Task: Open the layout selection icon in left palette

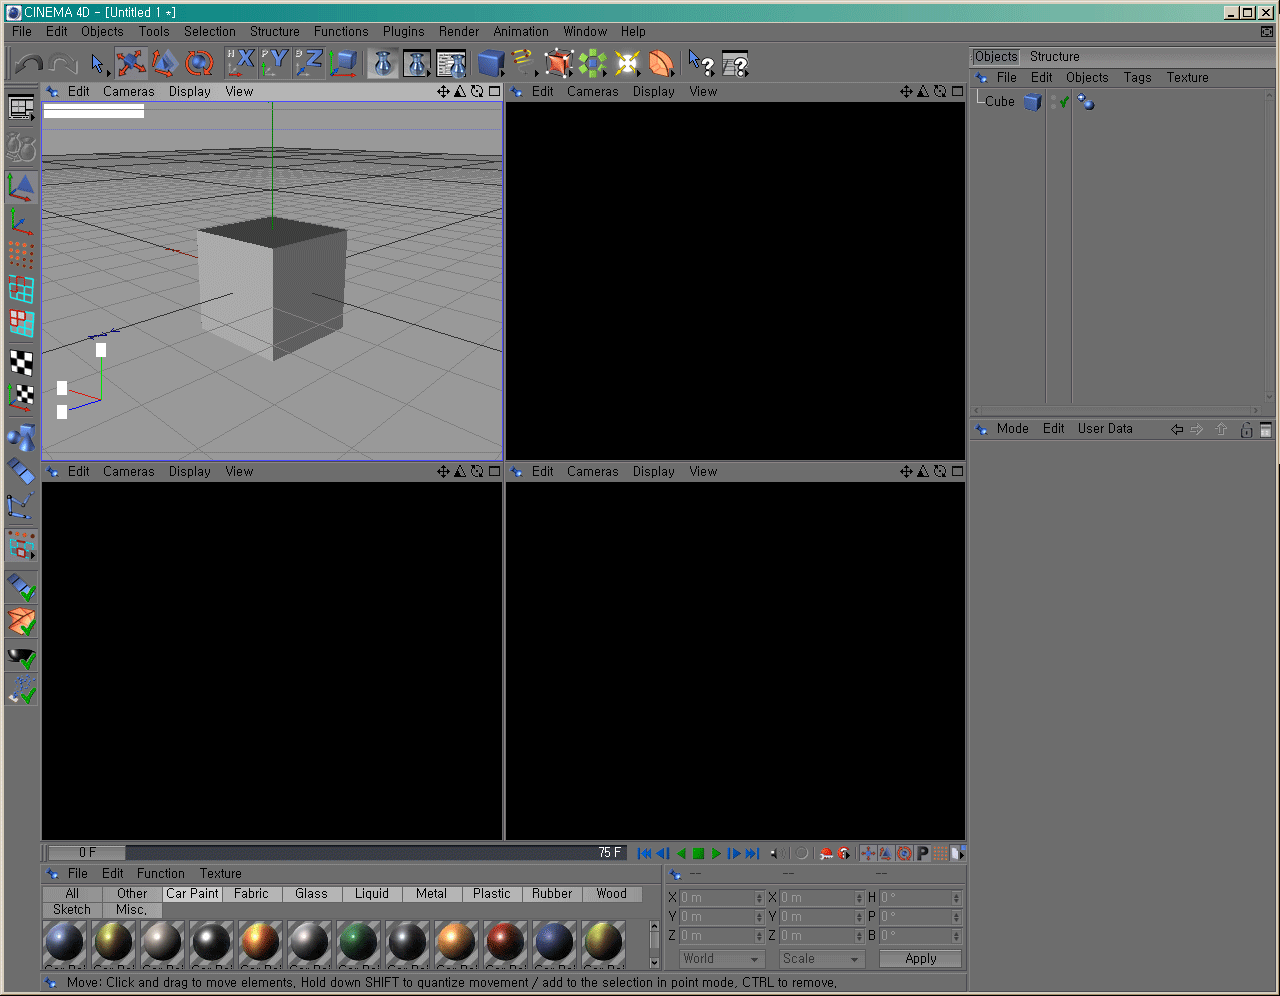Action: (21, 108)
